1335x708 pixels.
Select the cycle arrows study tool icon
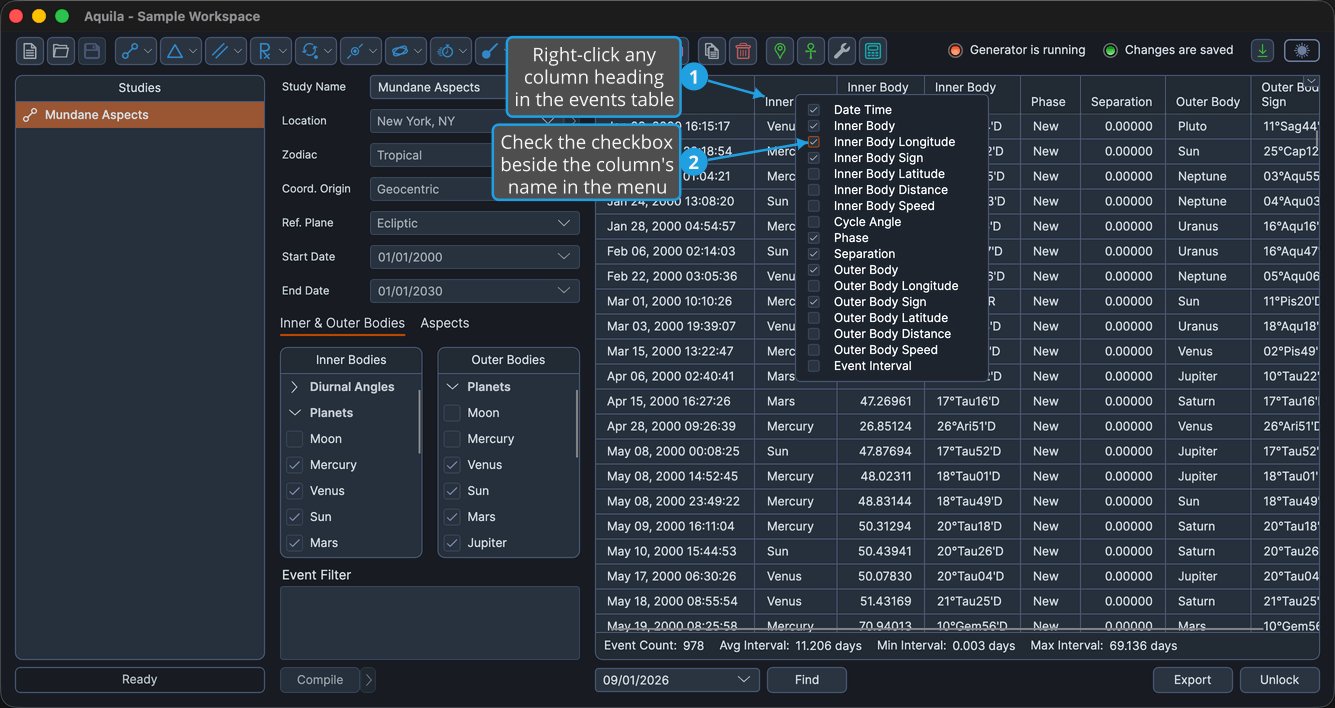(x=309, y=51)
